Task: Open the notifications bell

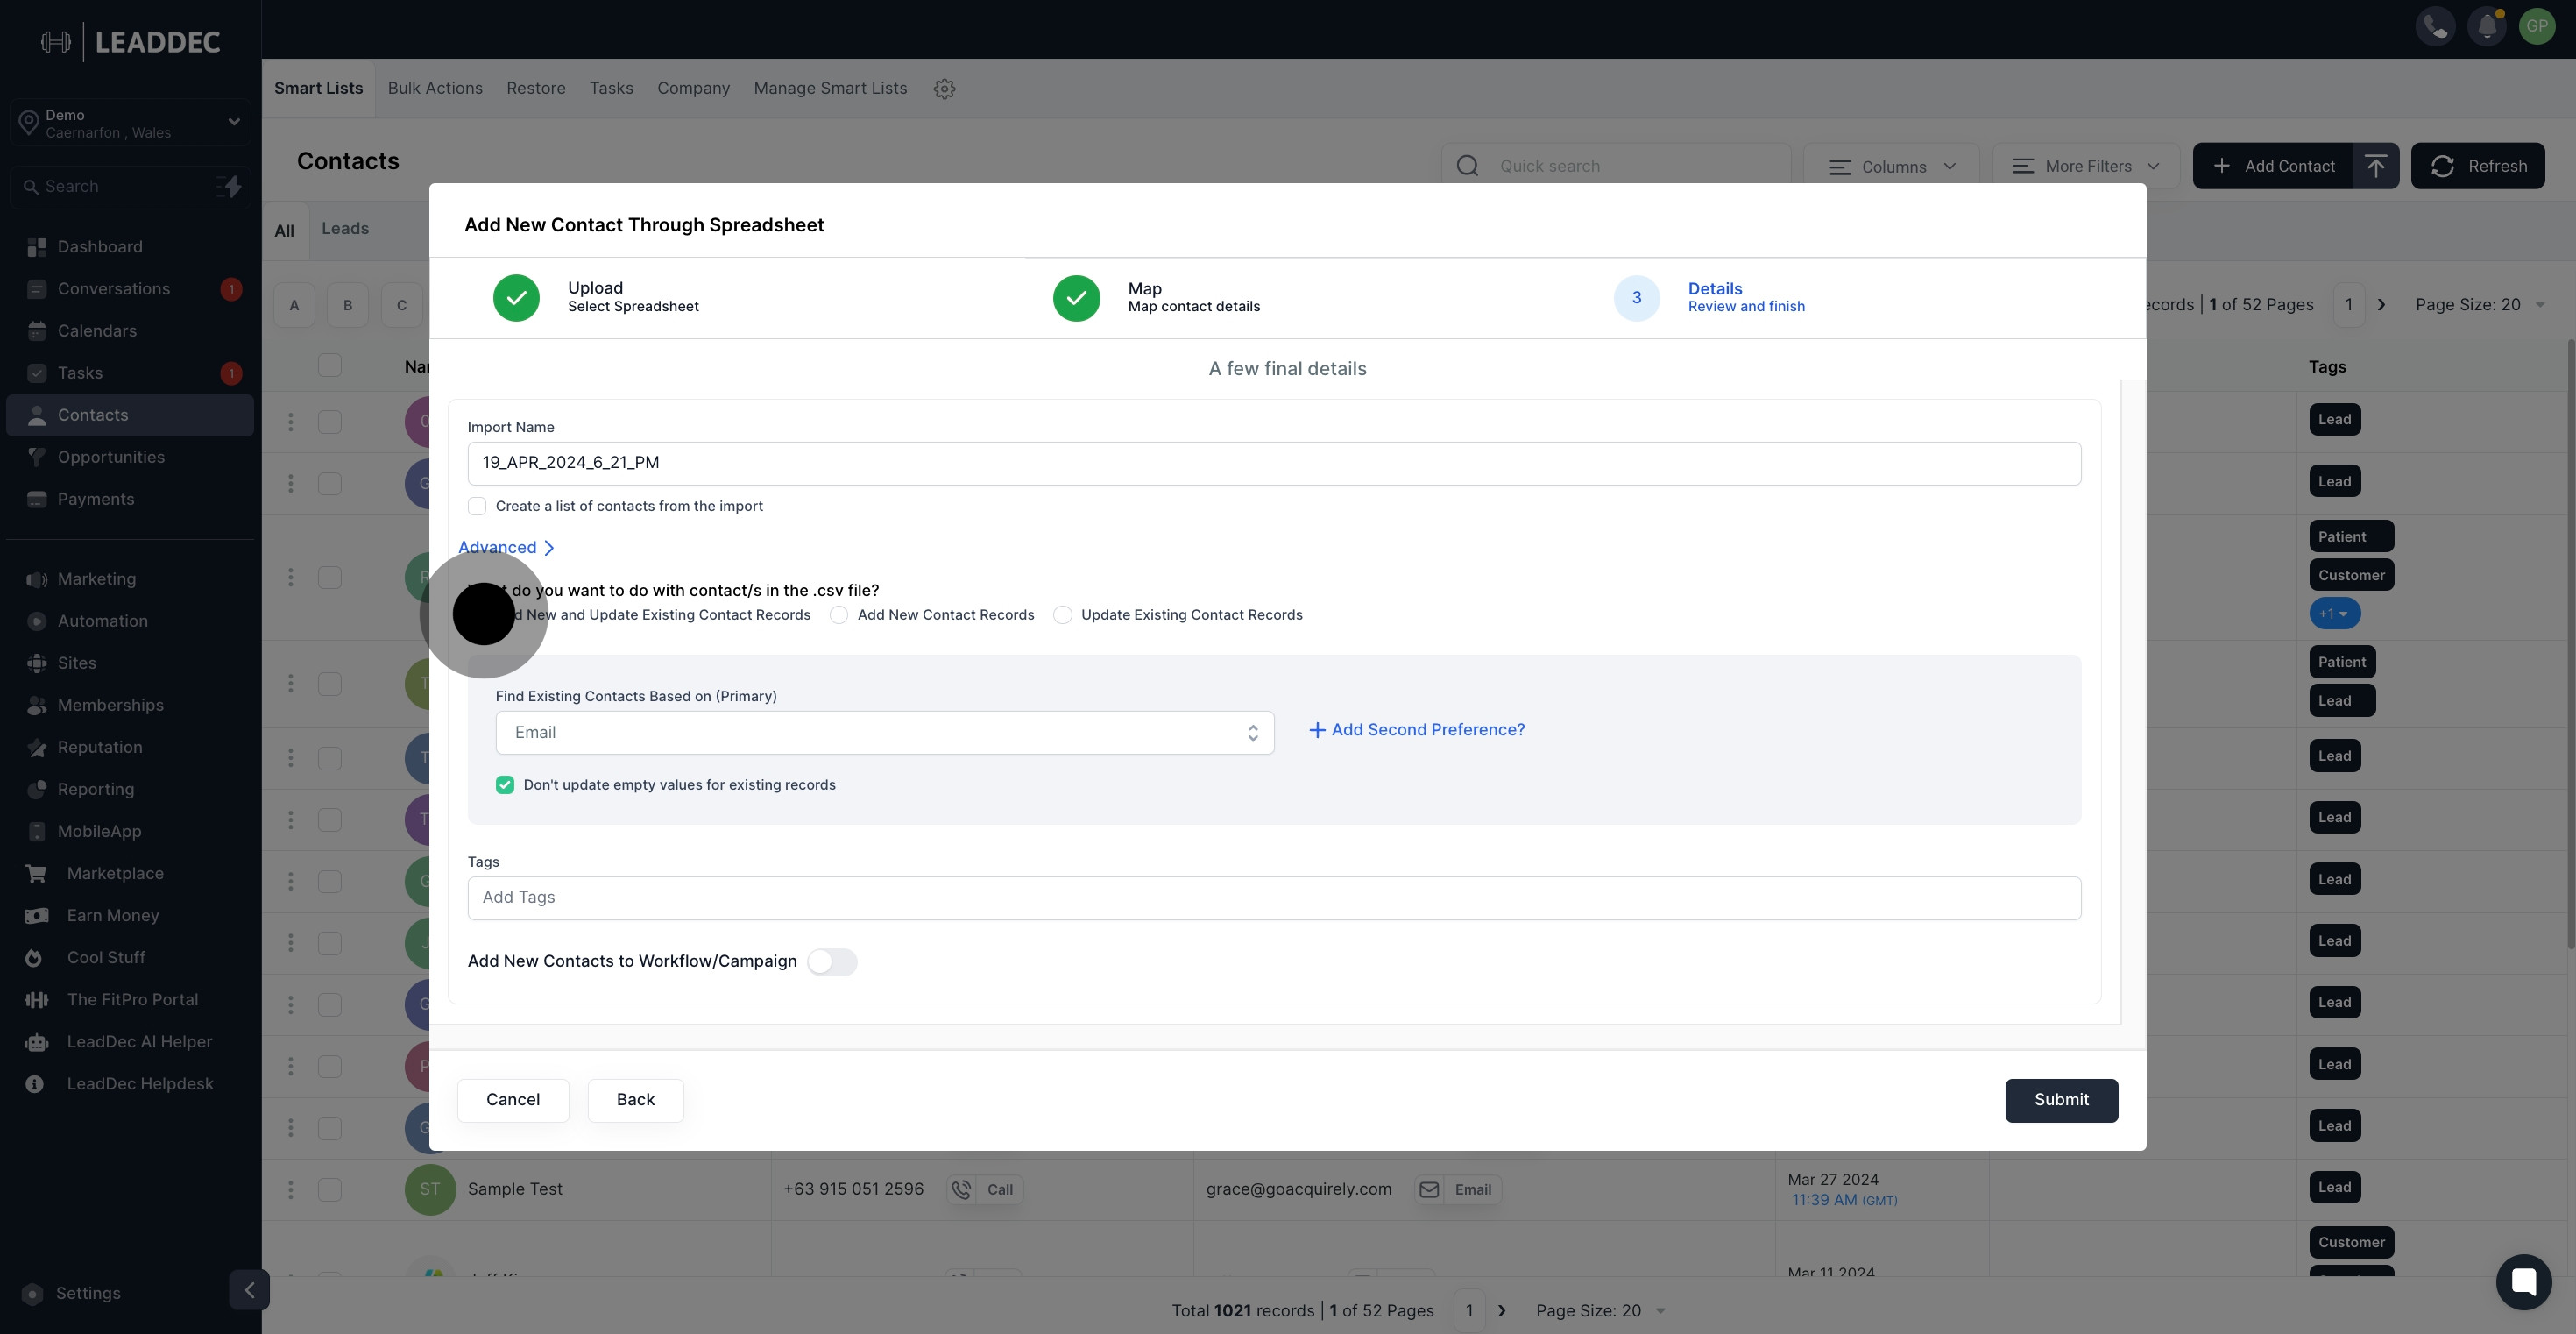Action: pyautogui.click(x=2487, y=26)
